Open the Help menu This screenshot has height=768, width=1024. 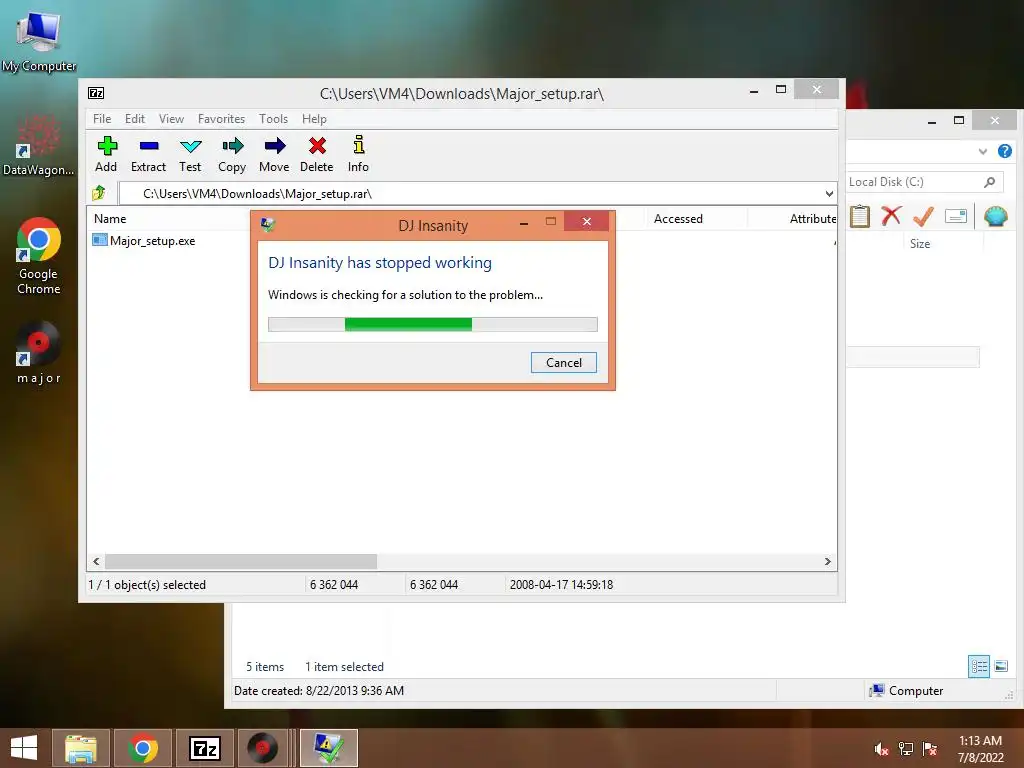314,119
